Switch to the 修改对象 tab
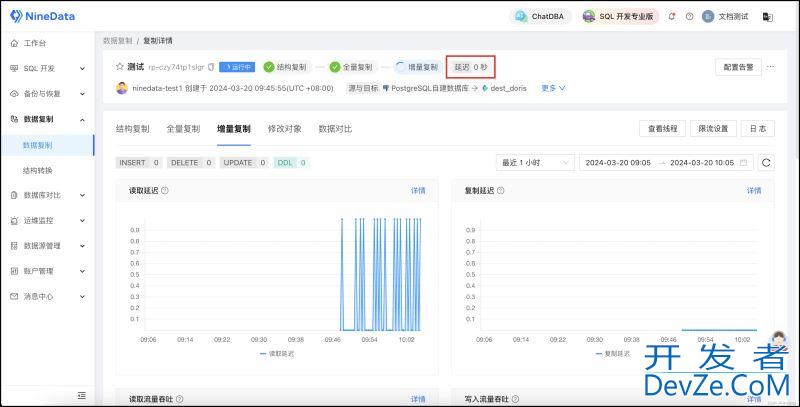The width and height of the screenshot is (800, 407). point(285,129)
